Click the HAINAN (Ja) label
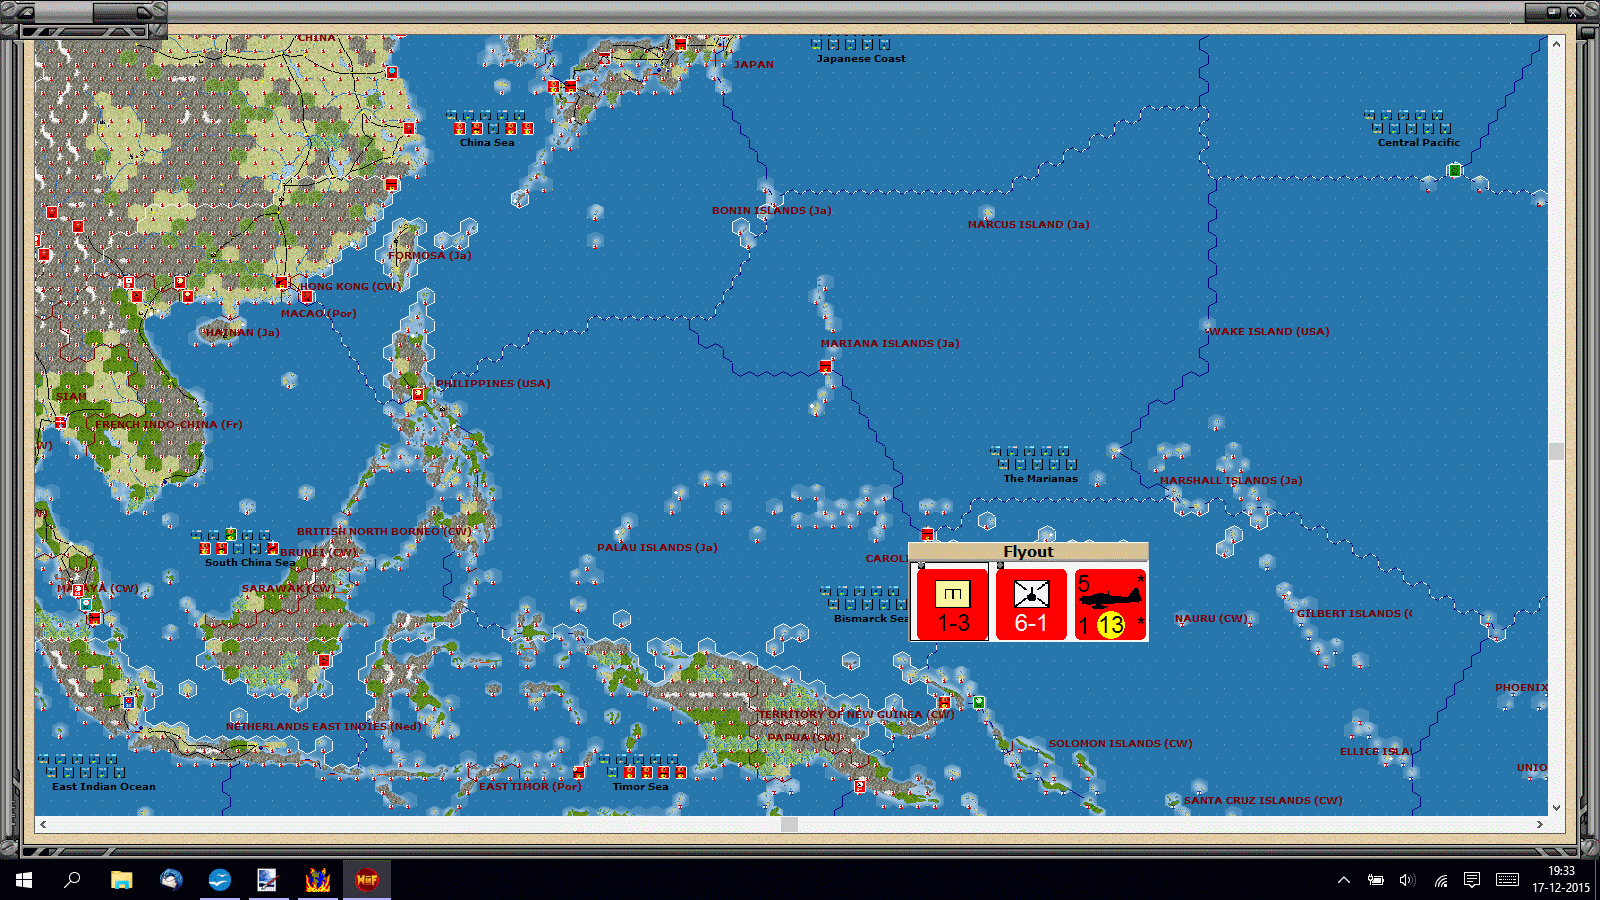1600x900 pixels. click(242, 333)
